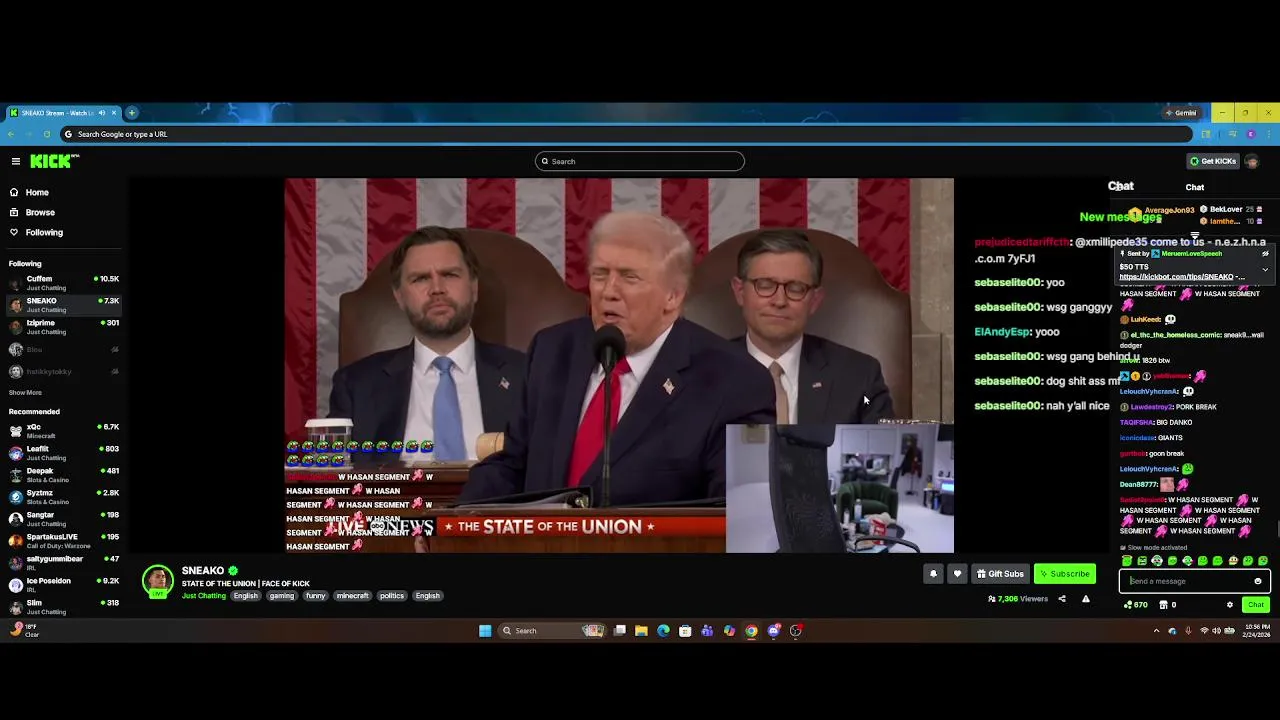Open Syztmz recommended channel

[x=64, y=497]
